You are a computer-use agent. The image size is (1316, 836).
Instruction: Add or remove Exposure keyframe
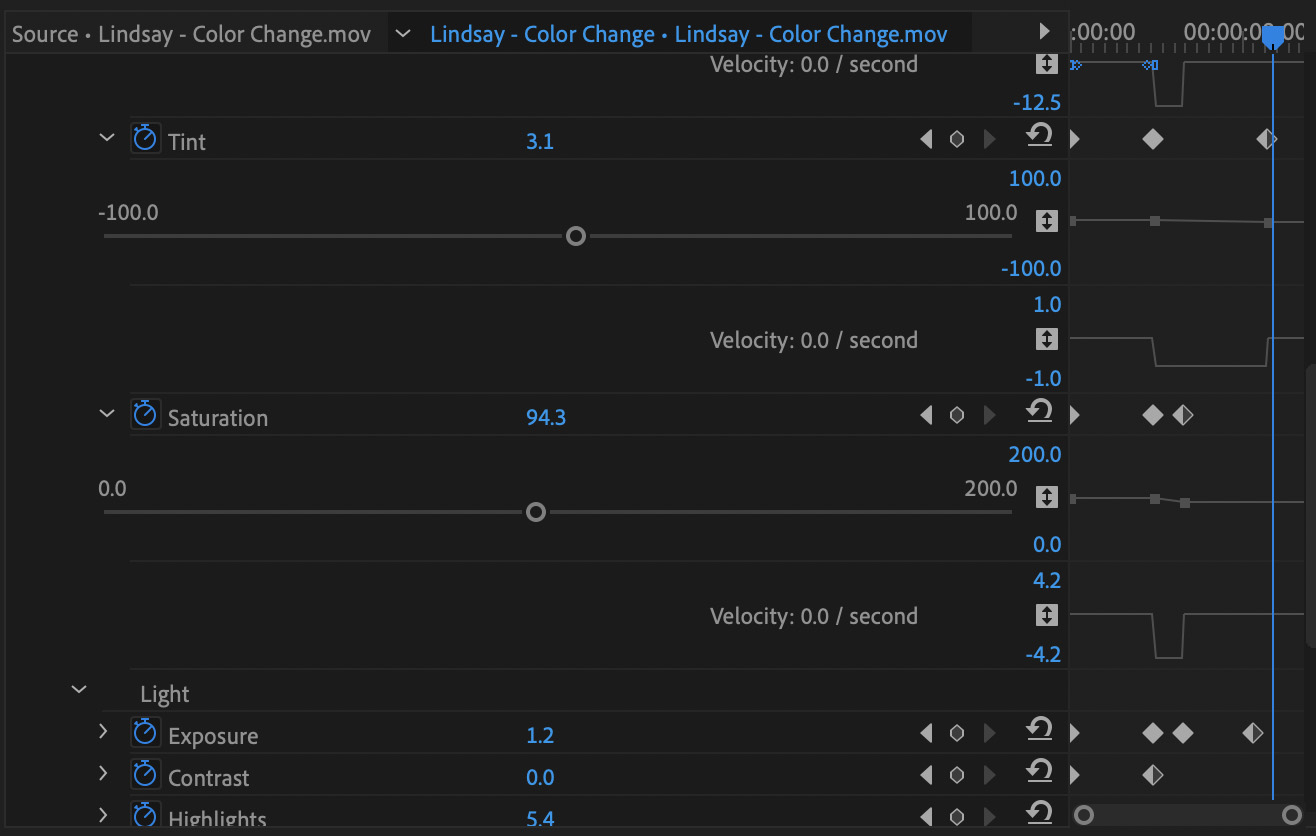[x=956, y=733]
